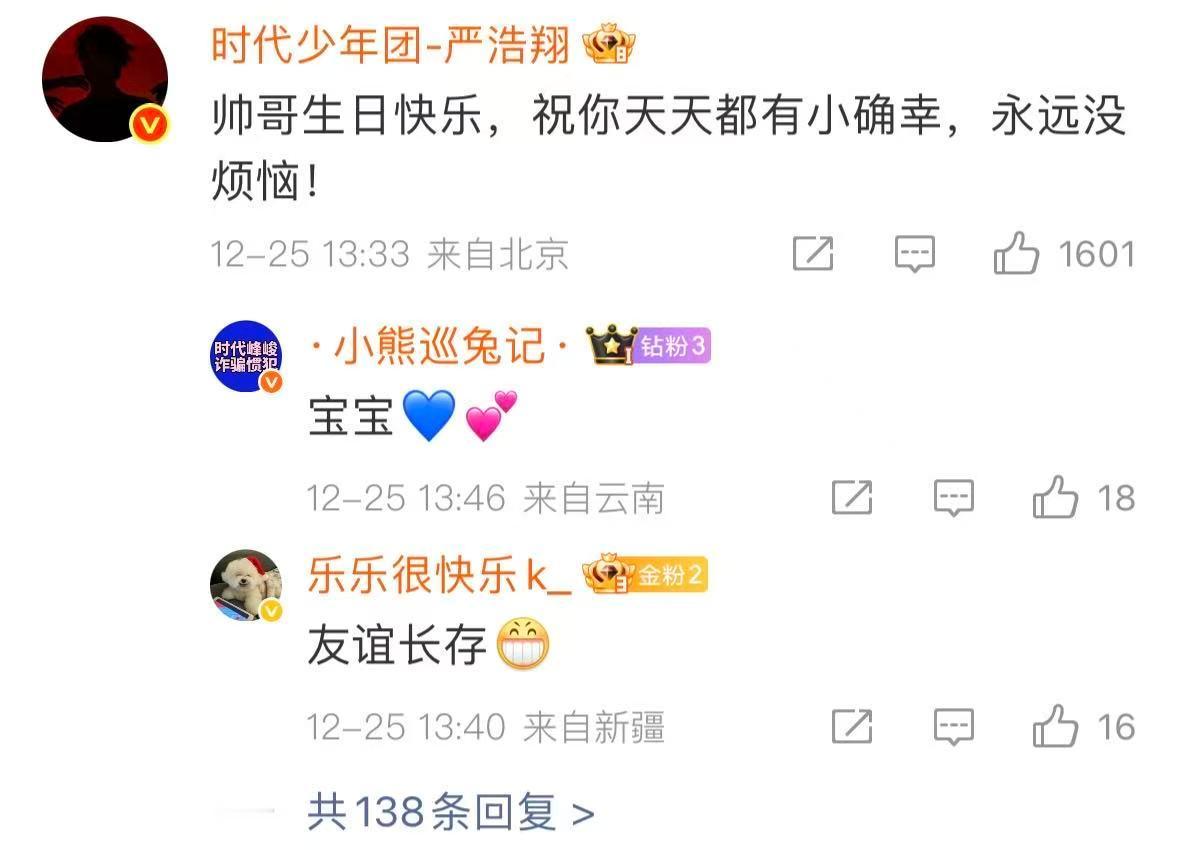This screenshot has height=850, width=1179.
Task: Expand all 138 replies
Action: coord(451,812)
